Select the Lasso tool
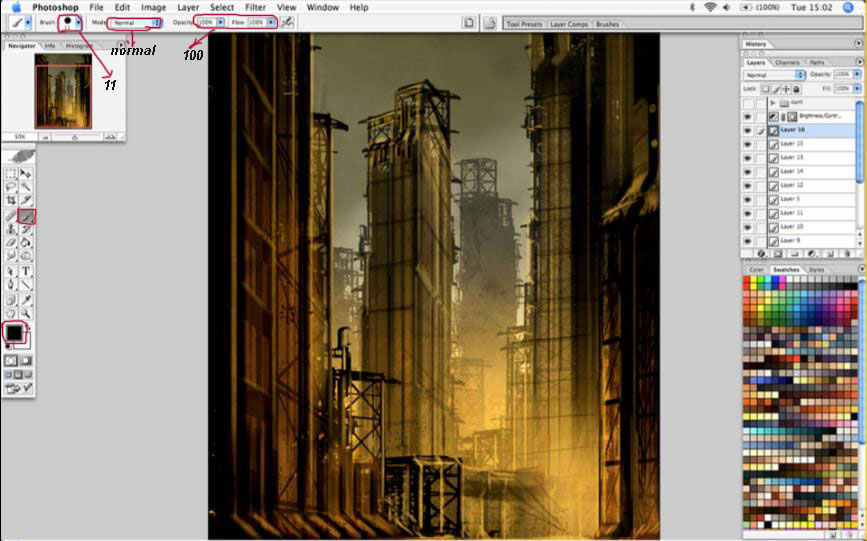This screenshot has height=541, width=867. coord(11,187)
